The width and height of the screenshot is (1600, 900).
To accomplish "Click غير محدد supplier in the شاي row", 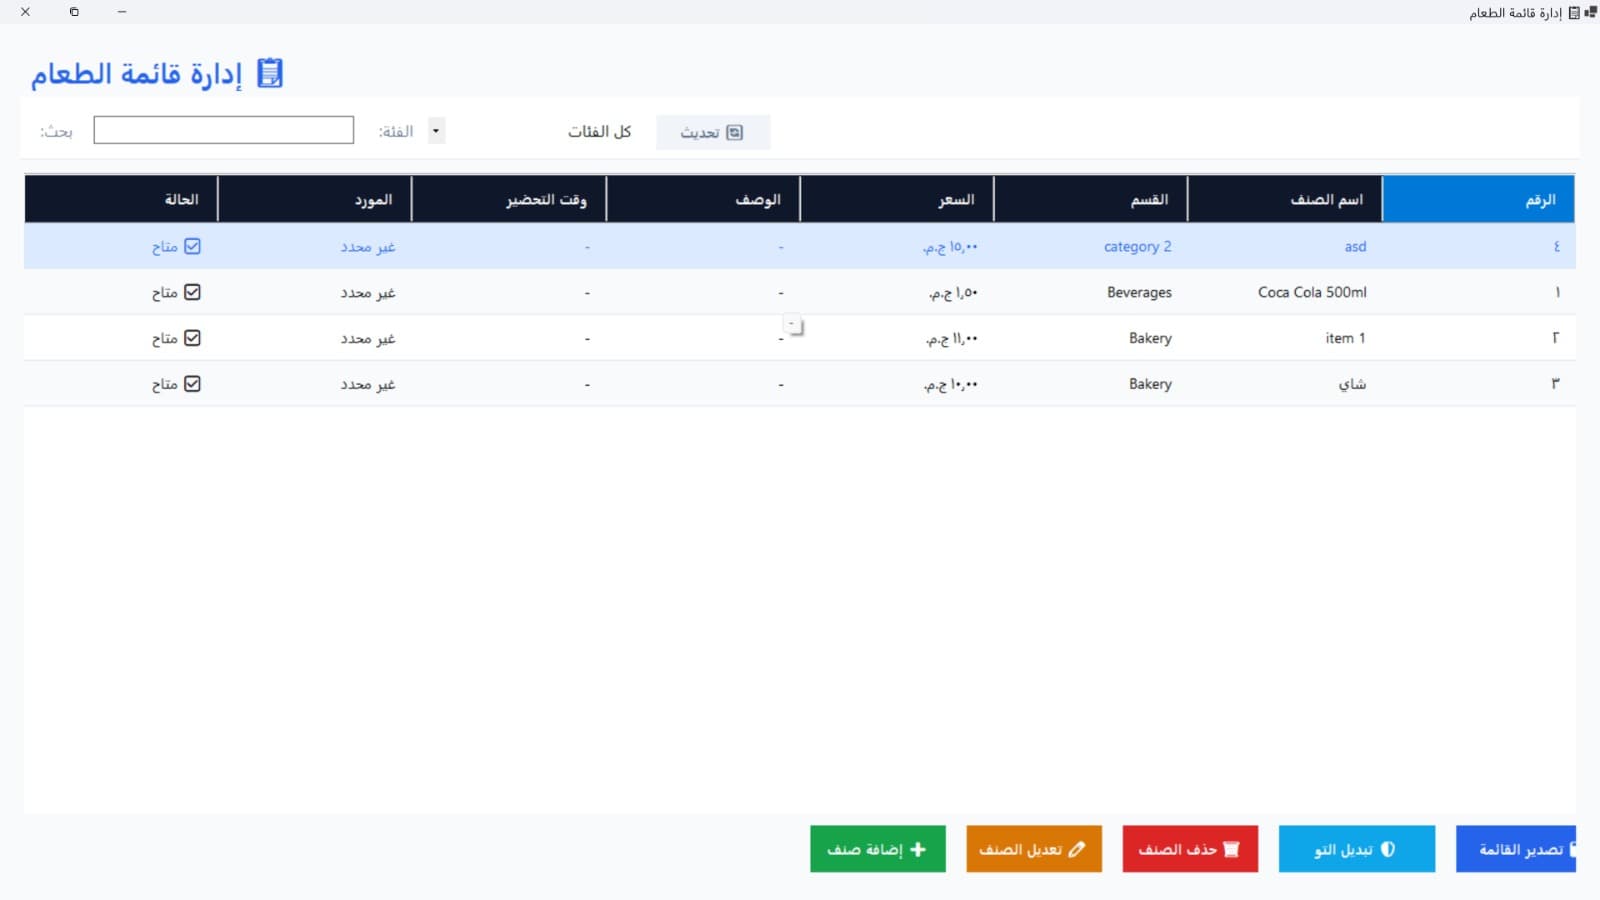I will click(368, 384).
